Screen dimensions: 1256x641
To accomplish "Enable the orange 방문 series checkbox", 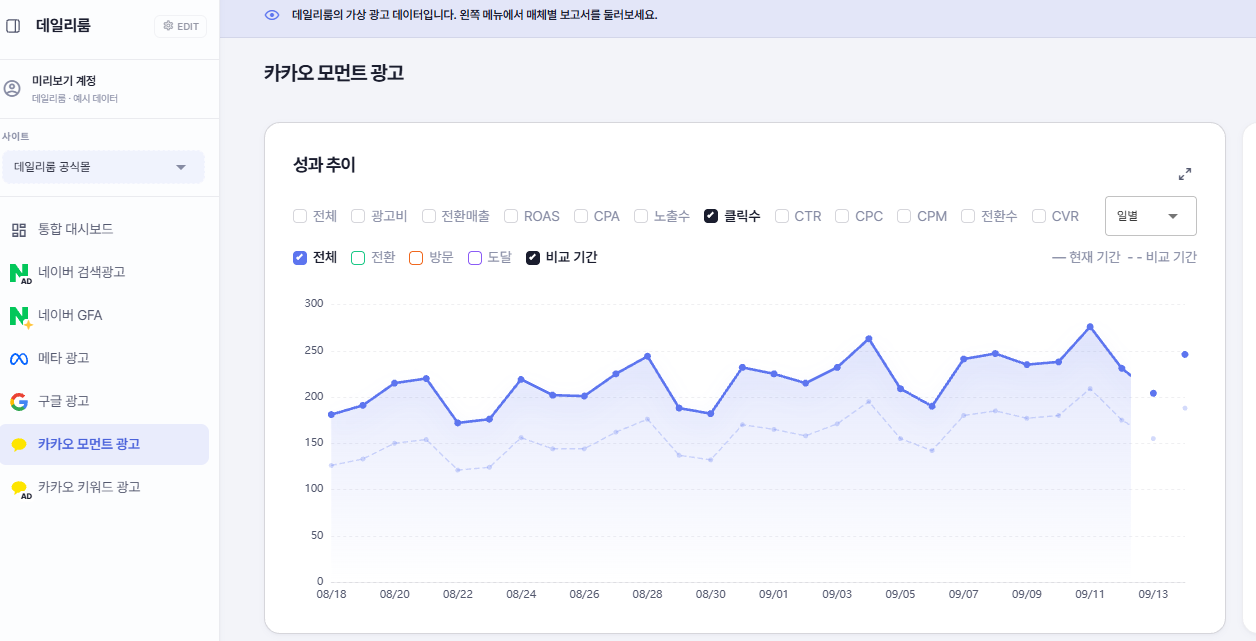I will pyautogui.click(x=416, y=257).
